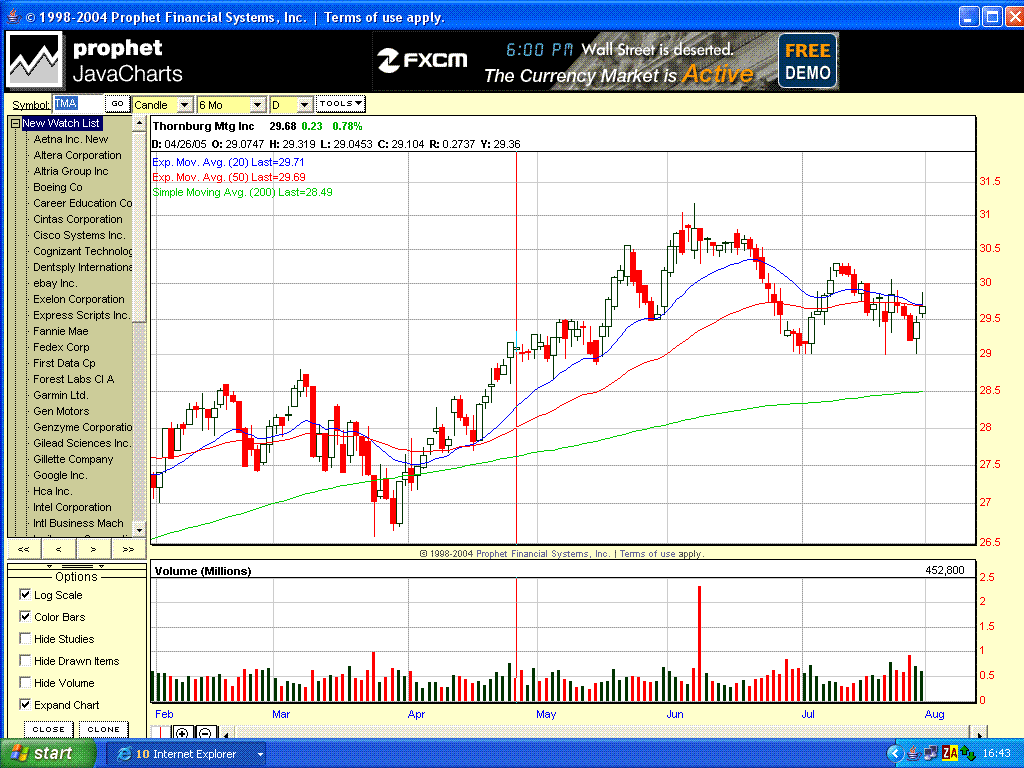
Task: Click the ZoneAlarm ZA tray icon
Action: (x=950, y=754)
